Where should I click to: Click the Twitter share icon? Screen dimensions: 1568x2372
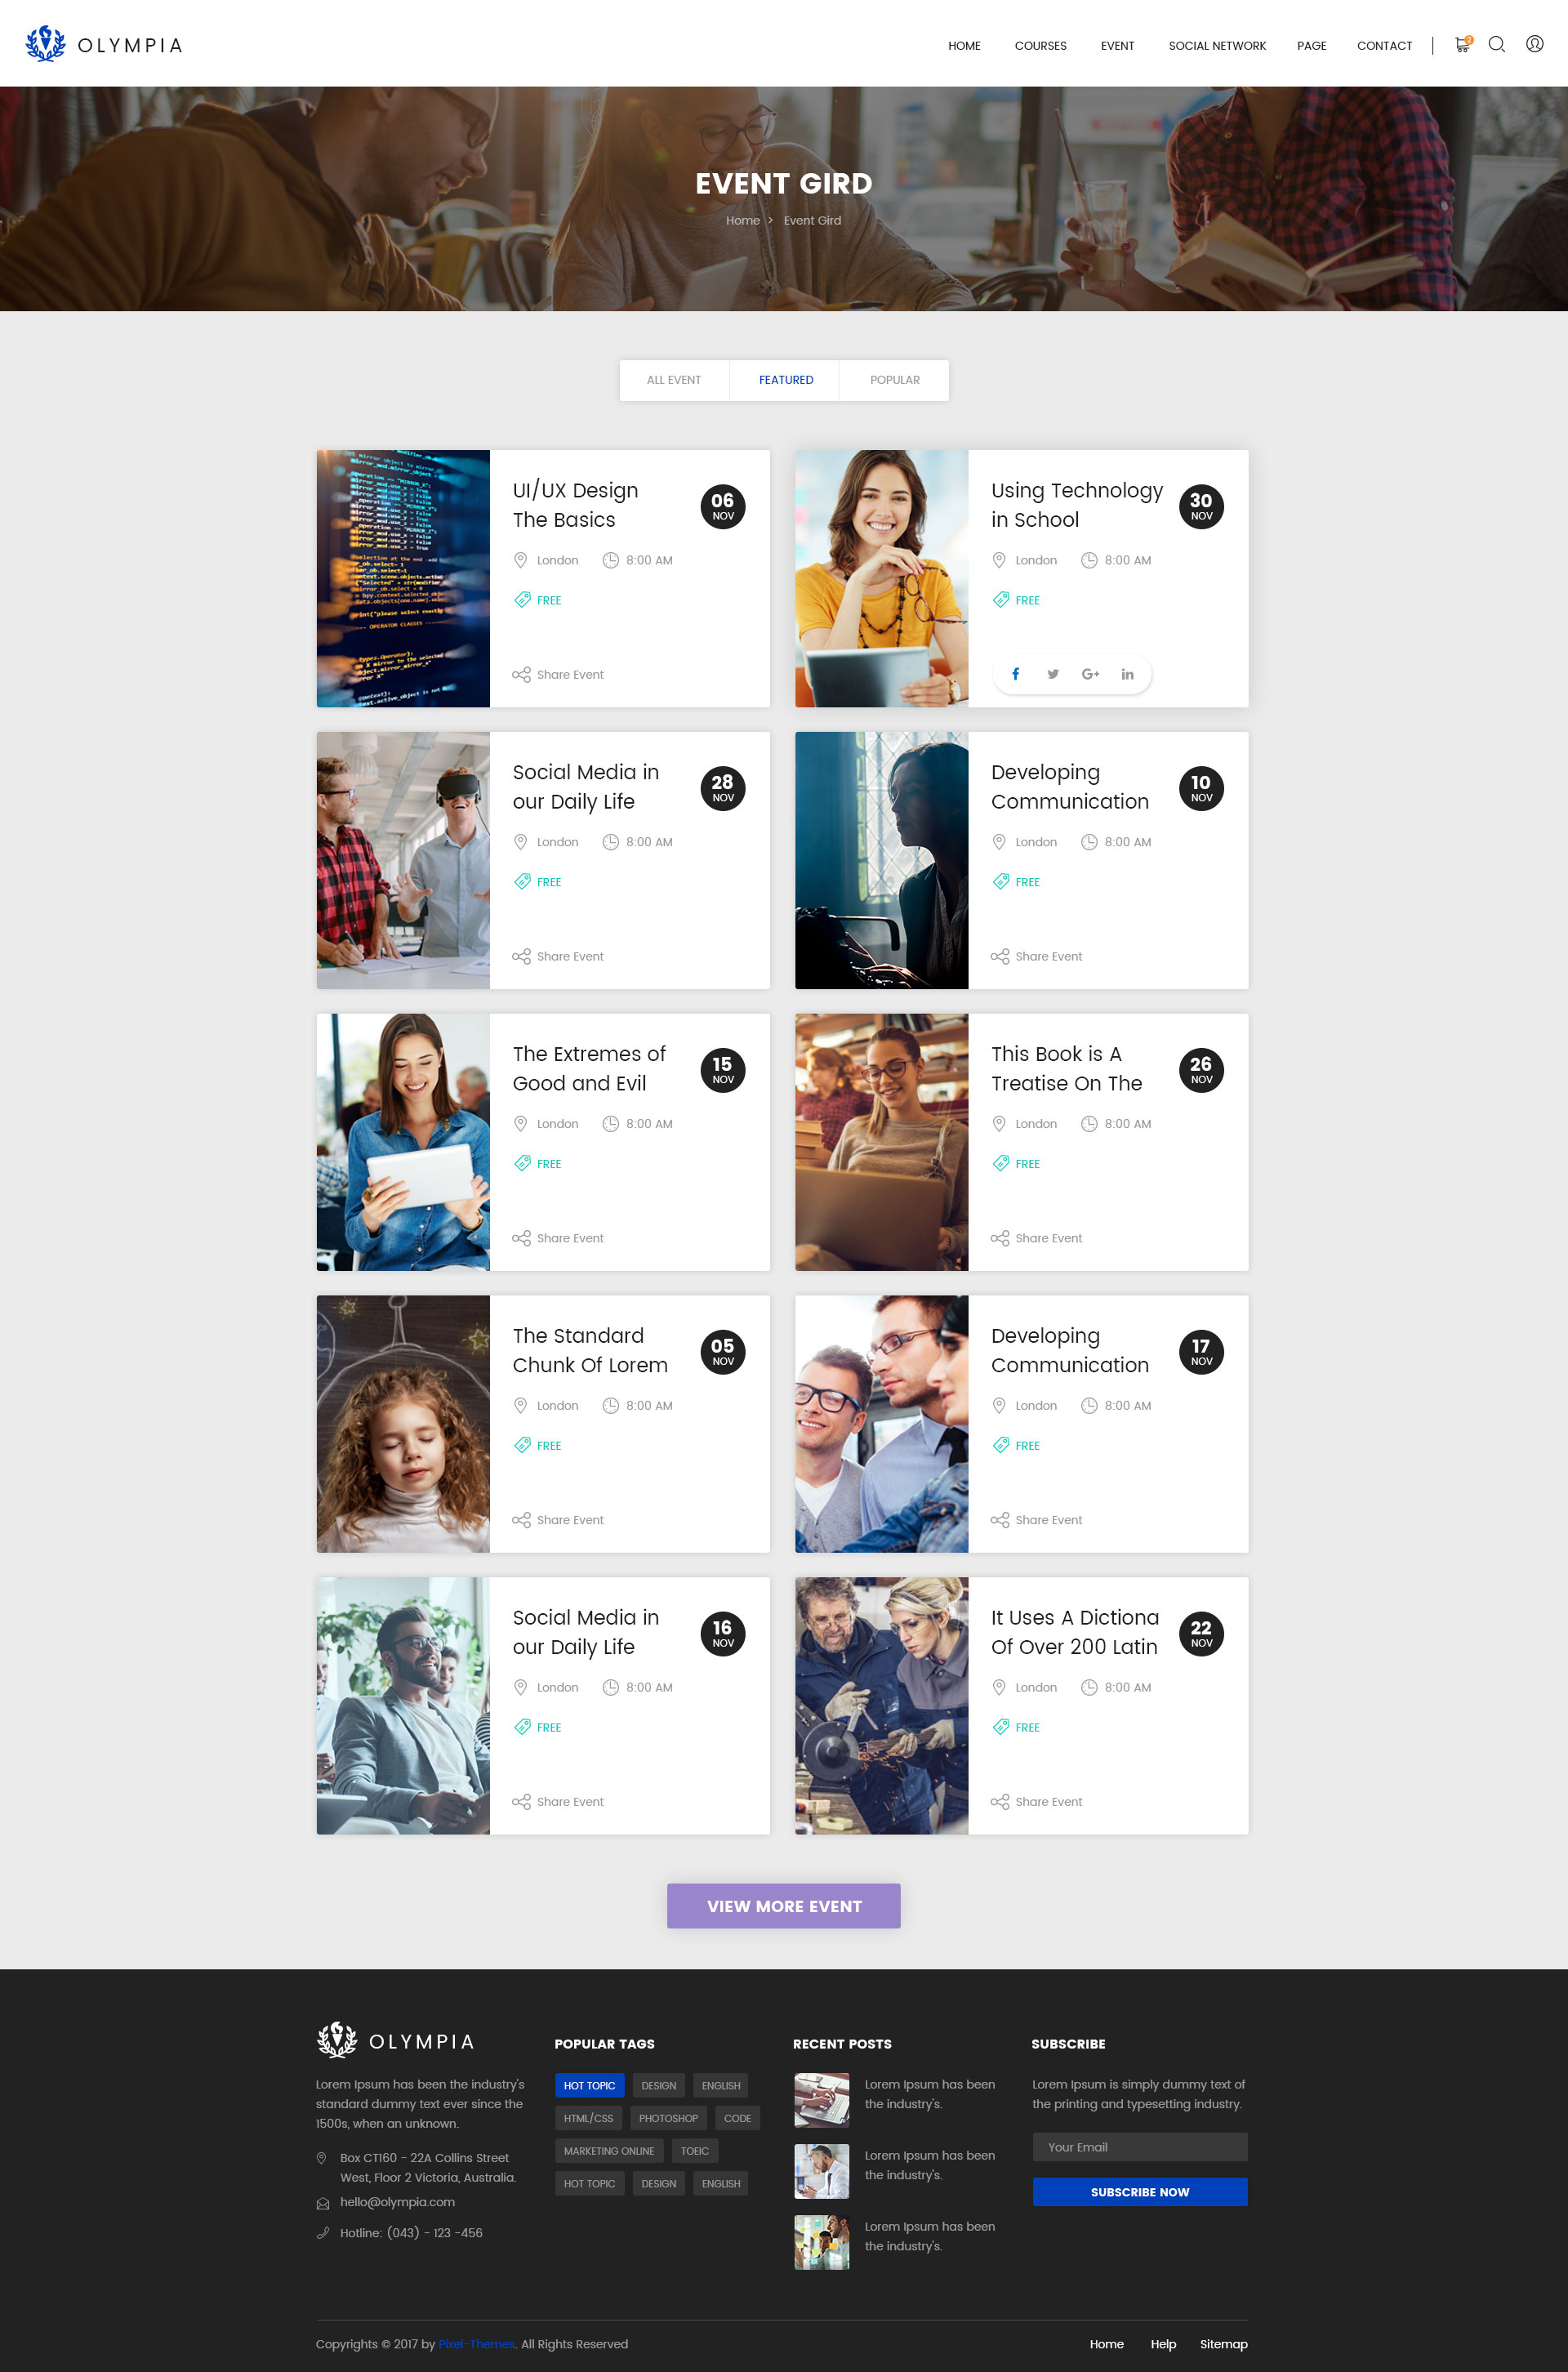[1053, 674]
